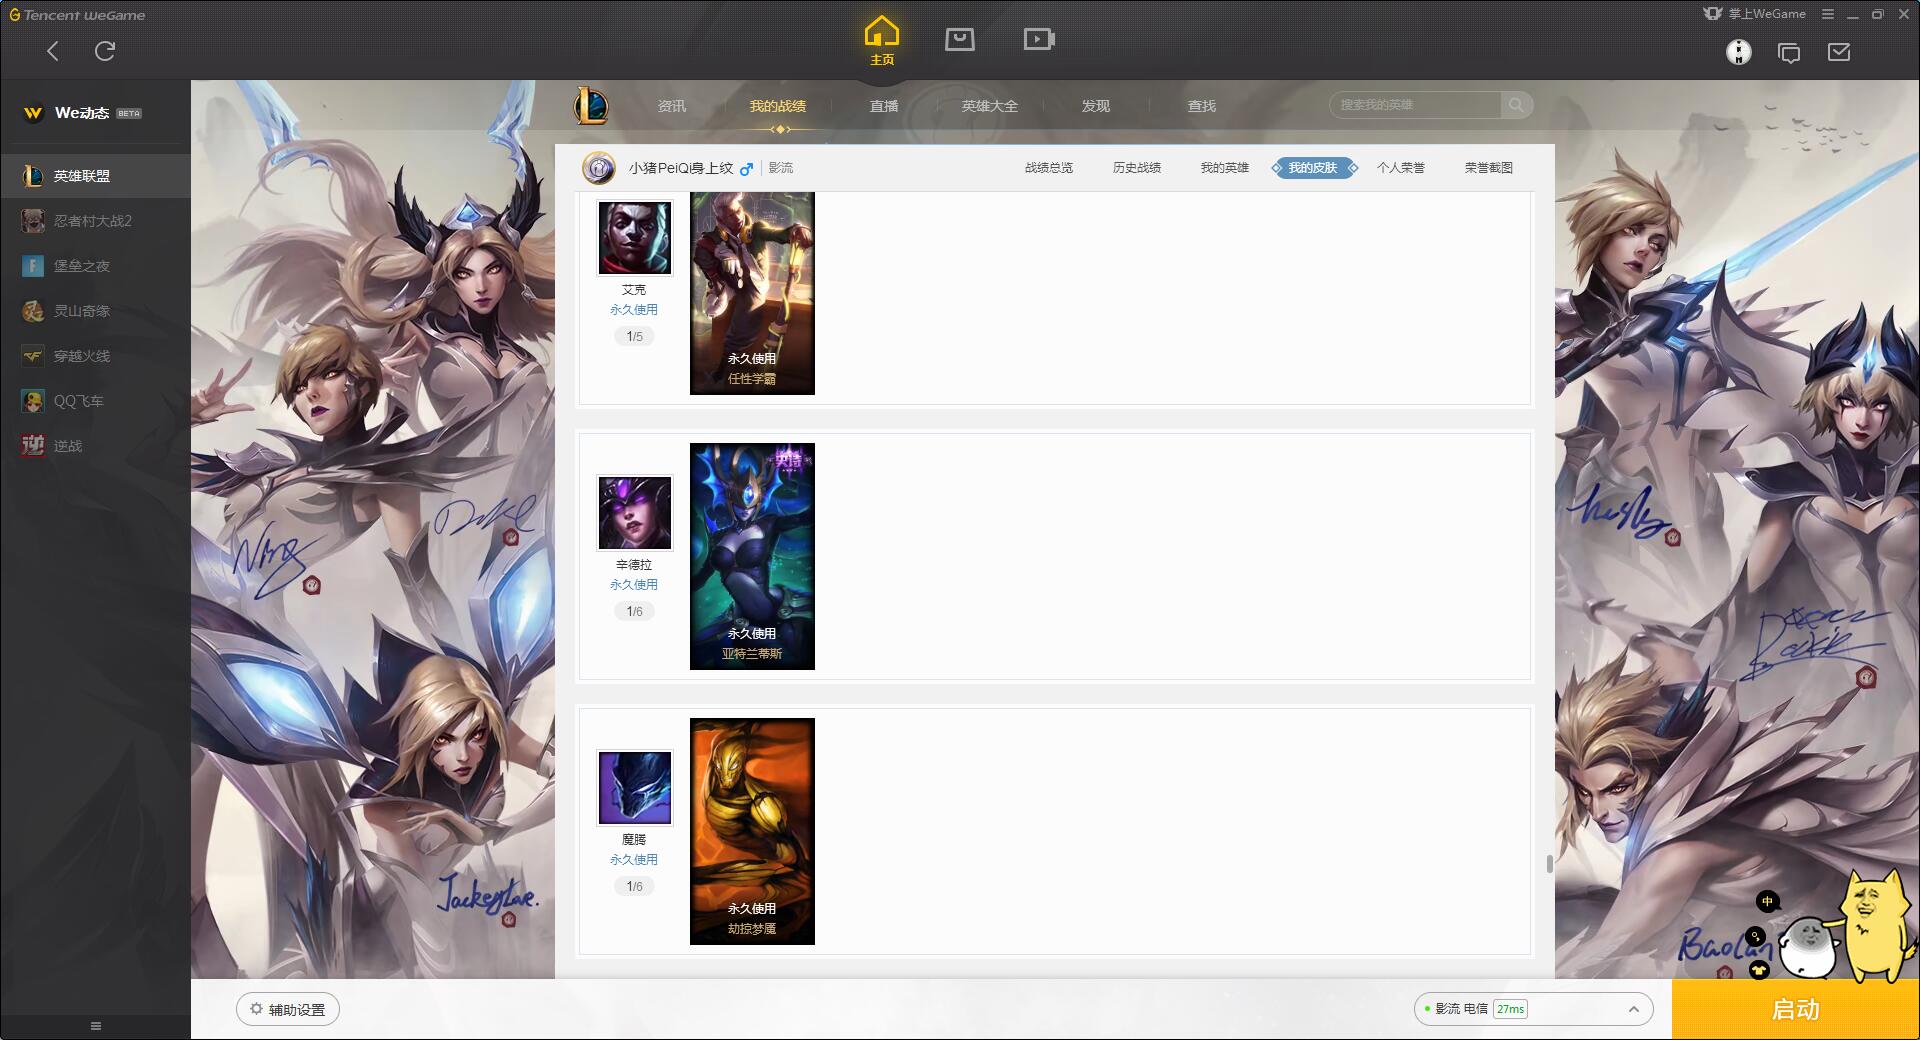1920x1040 pixels.
Task: Click the player profile avatar icon
Action: coord(598,168)
